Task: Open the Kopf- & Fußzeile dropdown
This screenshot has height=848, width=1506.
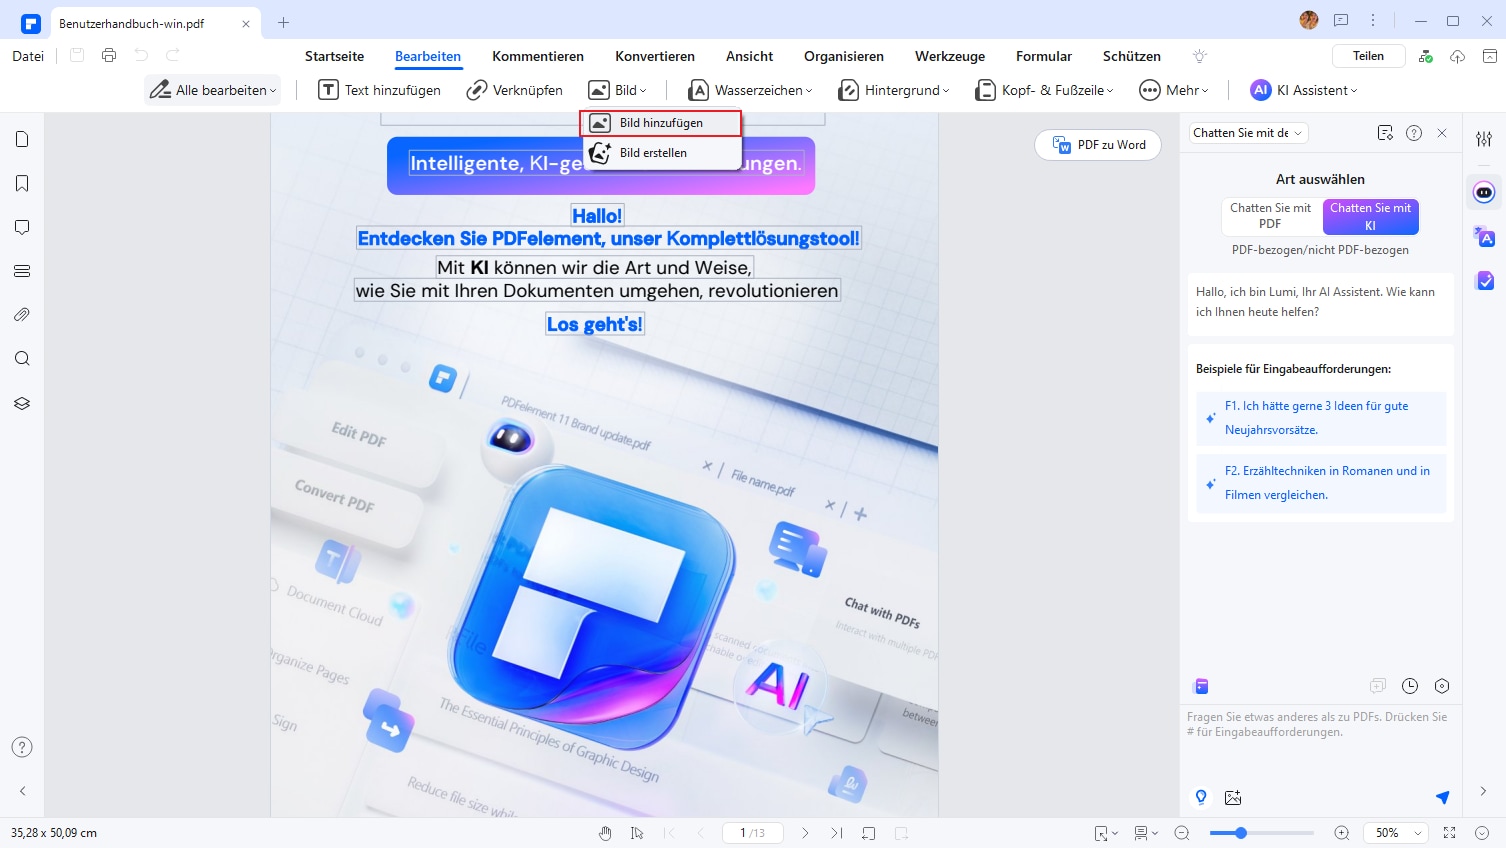Action: pyautogui.click(x=1044, y=90)
